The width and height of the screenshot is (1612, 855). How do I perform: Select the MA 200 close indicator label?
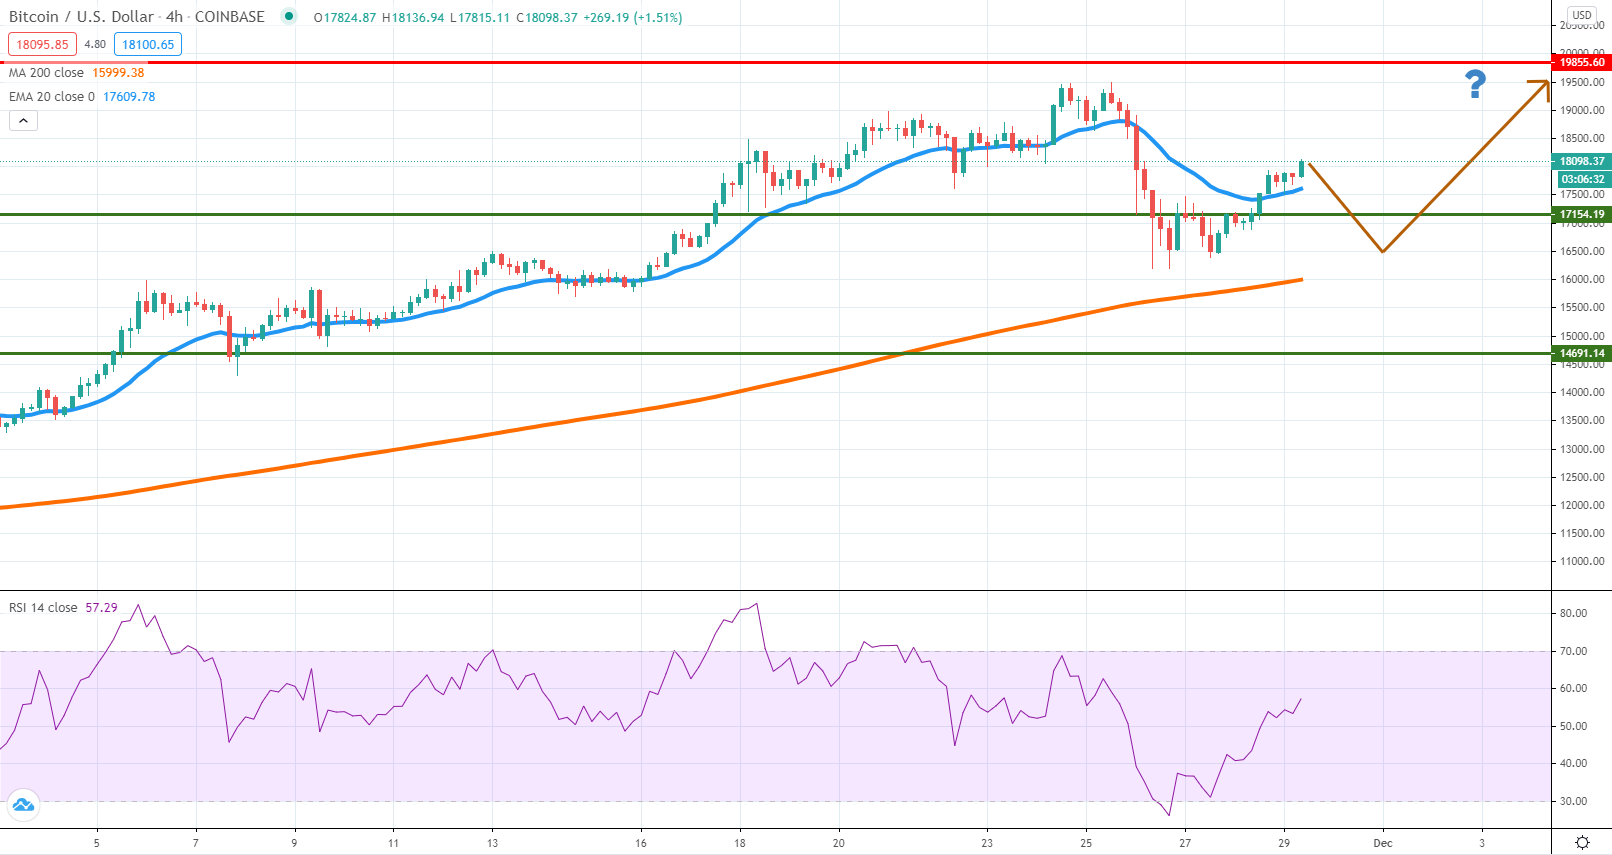pos(46,73)
